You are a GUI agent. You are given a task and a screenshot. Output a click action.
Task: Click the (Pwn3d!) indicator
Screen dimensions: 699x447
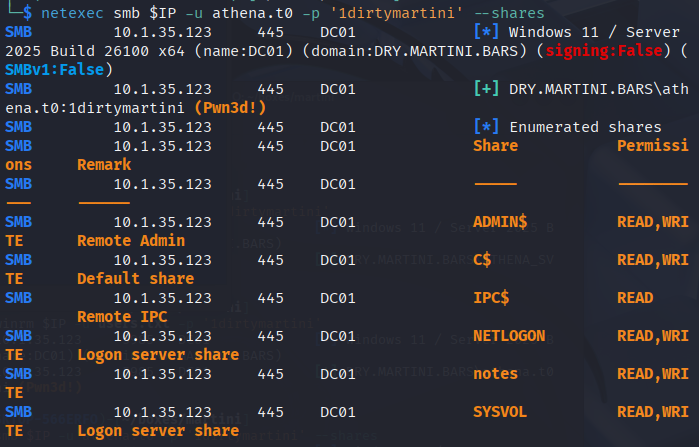pos(230,108)
